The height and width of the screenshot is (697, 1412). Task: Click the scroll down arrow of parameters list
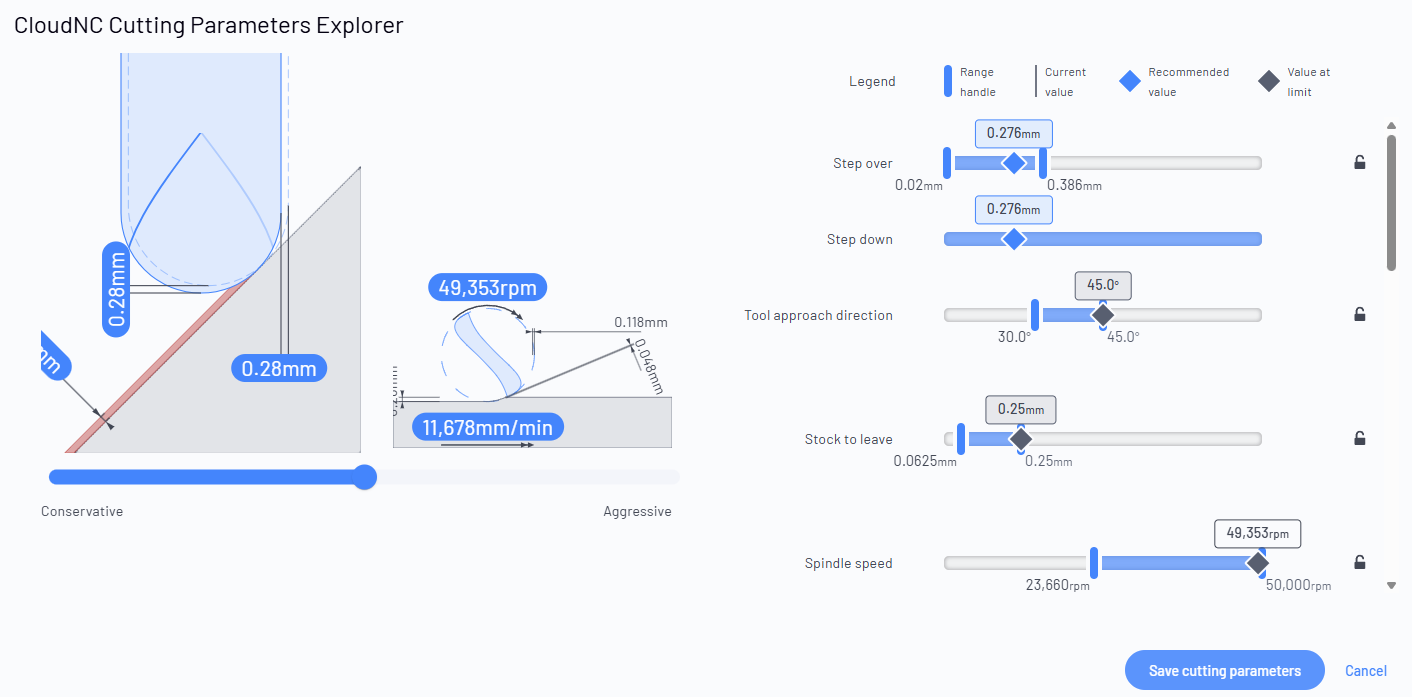(x=1391, y=586)
